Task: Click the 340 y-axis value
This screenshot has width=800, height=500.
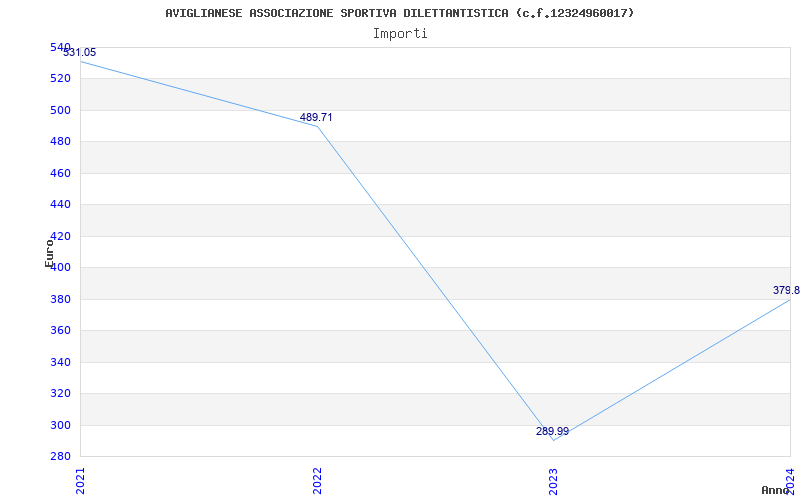Action: [60, 362]
